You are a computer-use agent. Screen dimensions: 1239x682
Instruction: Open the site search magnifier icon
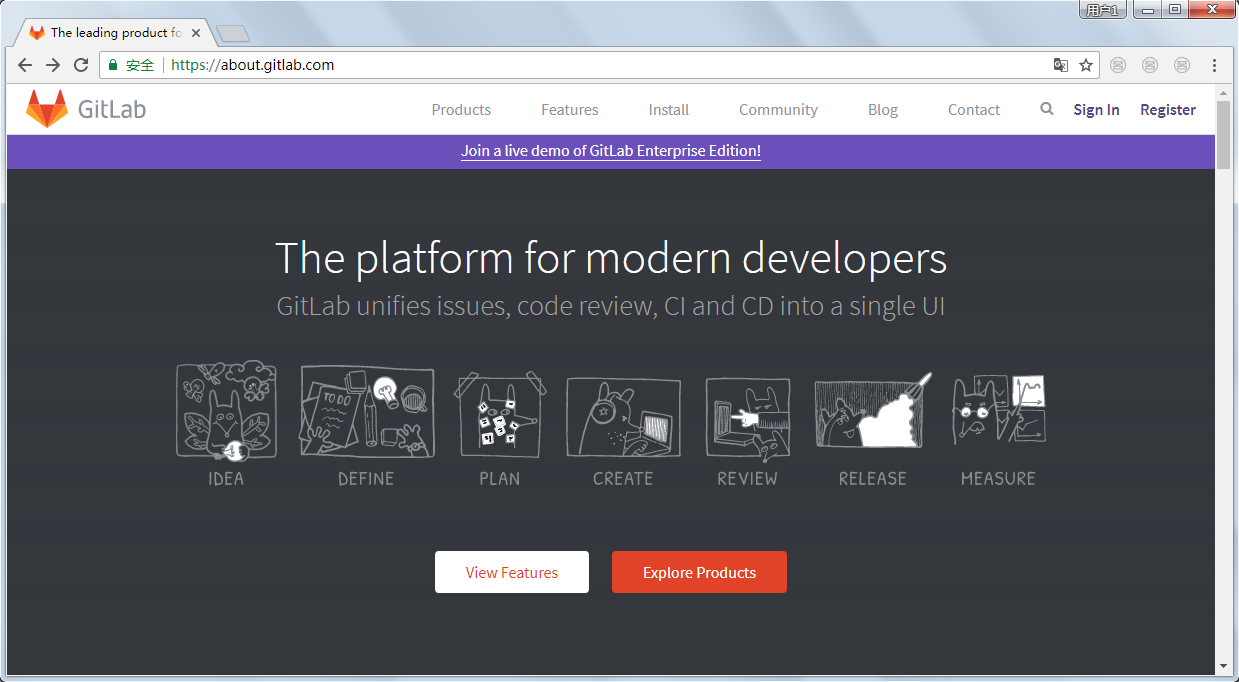1046,109
